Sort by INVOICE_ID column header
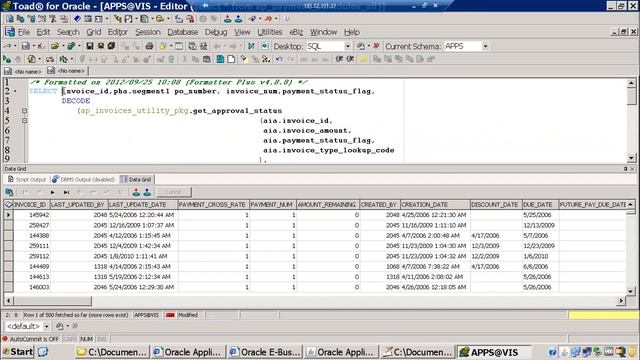 [31, 204]
